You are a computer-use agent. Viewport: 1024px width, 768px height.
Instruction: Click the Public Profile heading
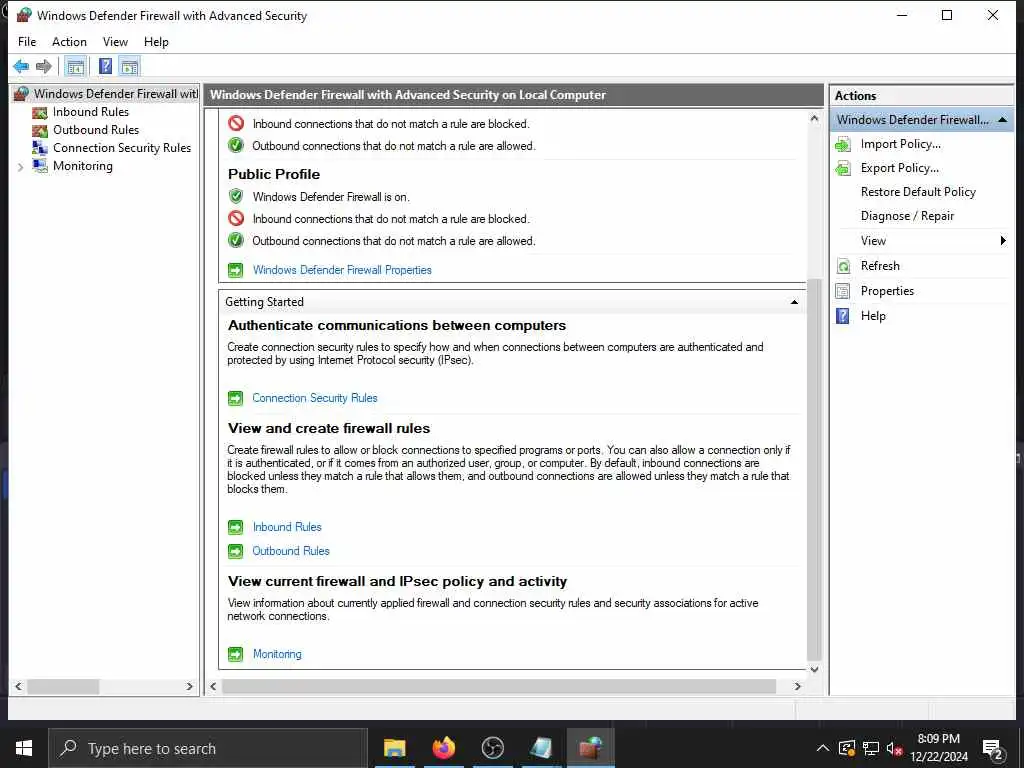coord(274,174)
